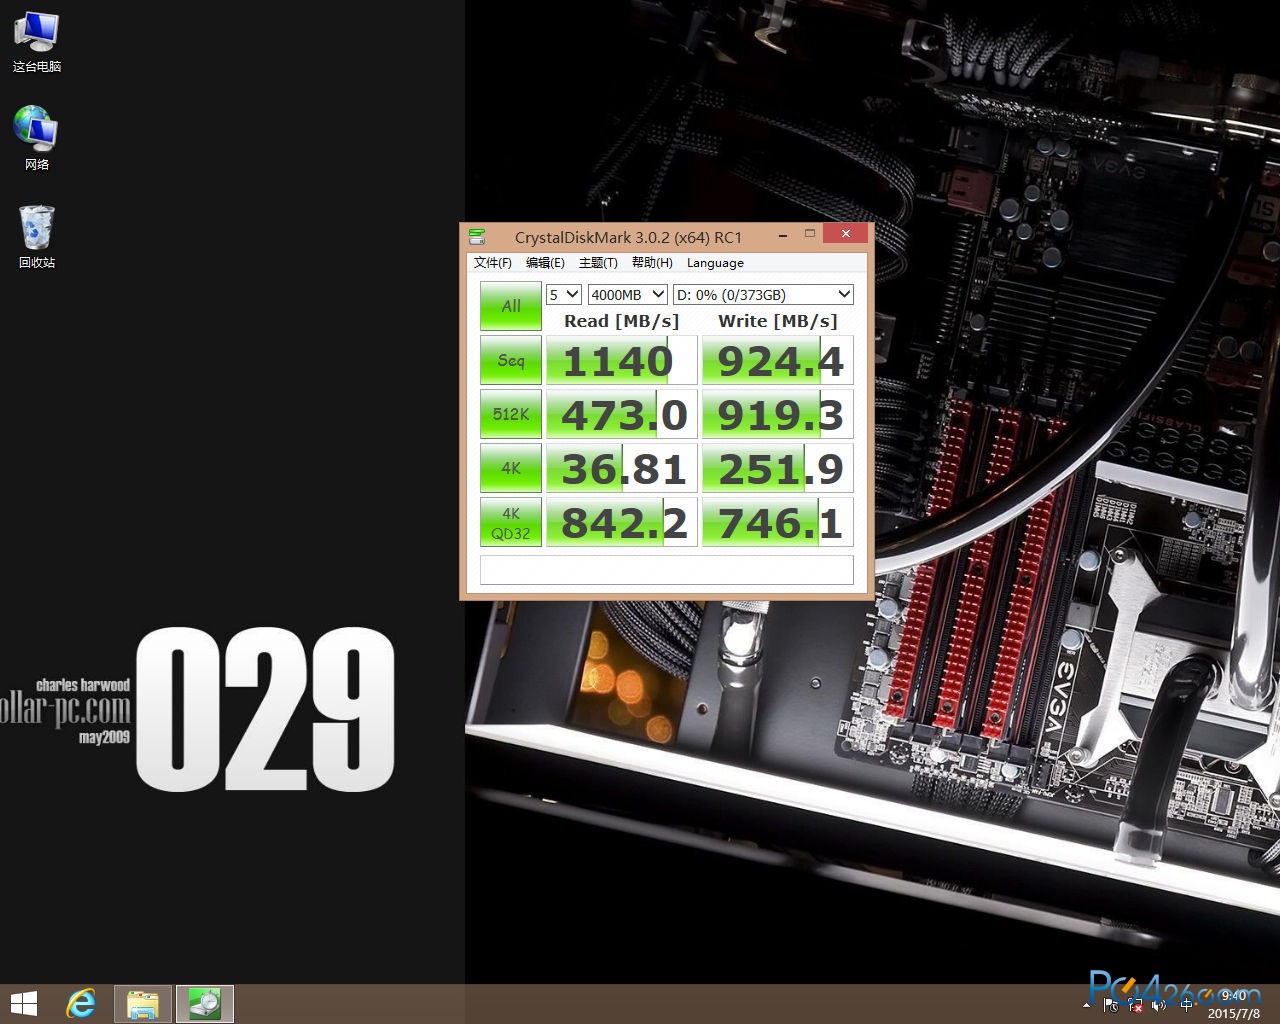Click the 4K QD32 read value 842.2
This screenshot has height=1024, width=1280.
point(622,522)
